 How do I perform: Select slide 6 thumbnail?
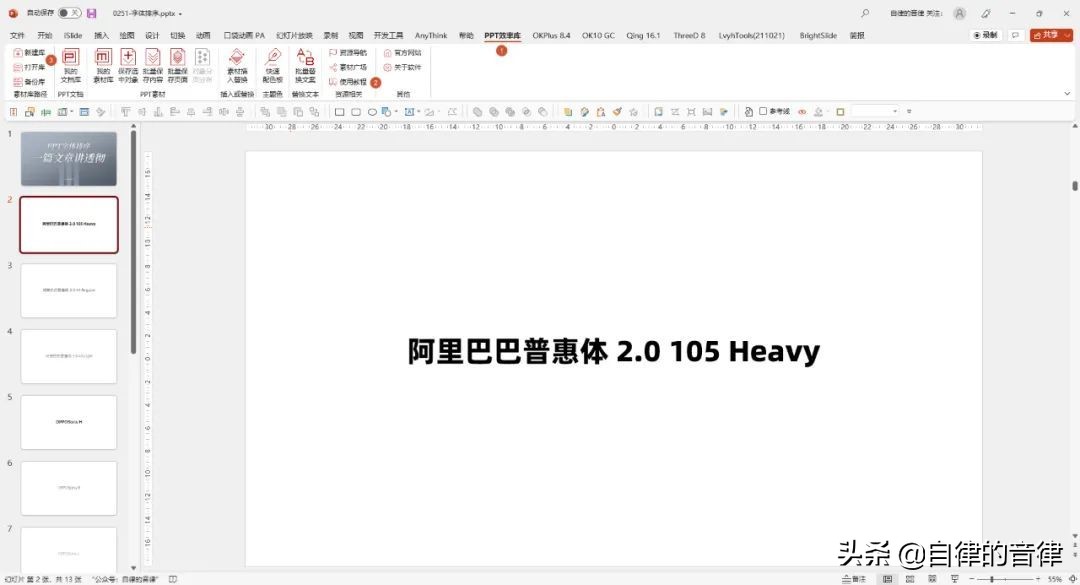click(x=69, y=489)
